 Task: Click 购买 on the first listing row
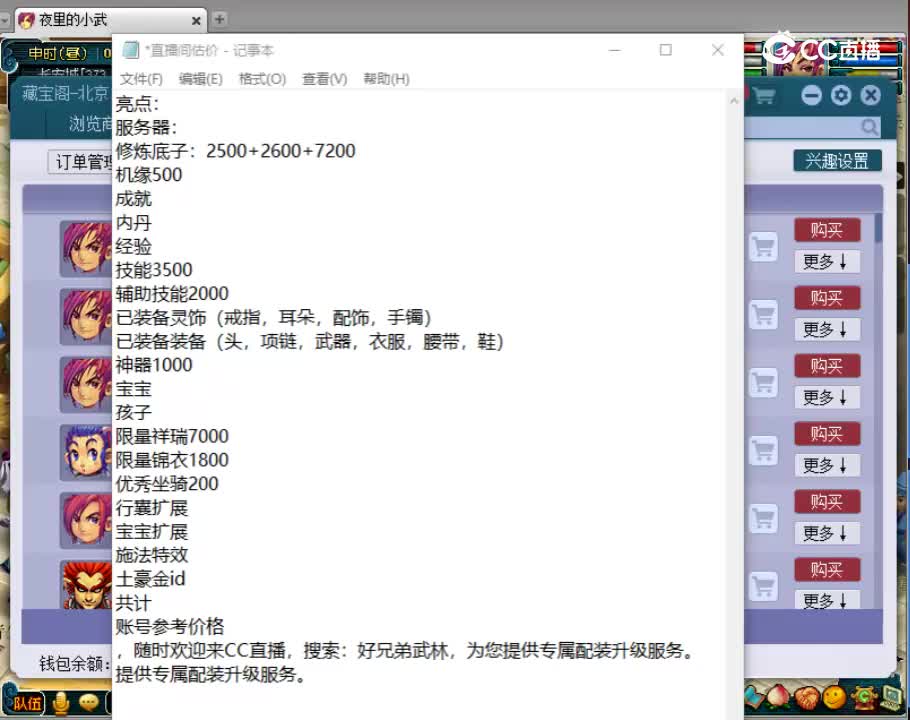click(x=827, y=230)
